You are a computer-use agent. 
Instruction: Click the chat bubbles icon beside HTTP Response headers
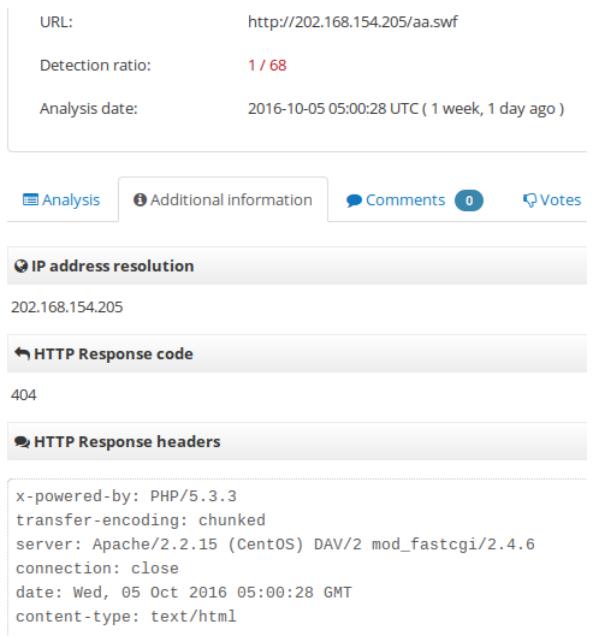pyautogui.click(x=22, y=442)
